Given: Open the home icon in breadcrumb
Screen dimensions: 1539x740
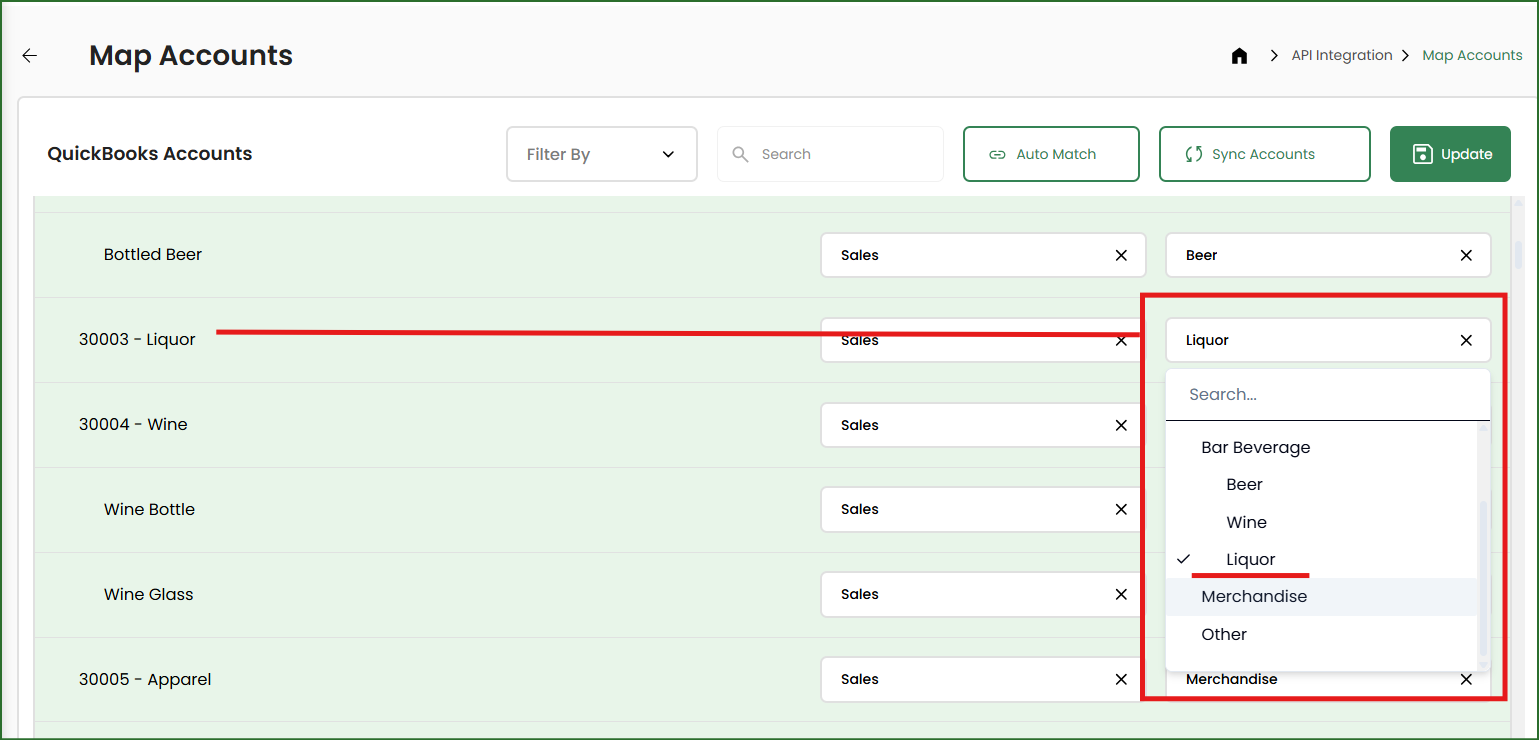Looking at the screenshot, I should coord(1239,56).
